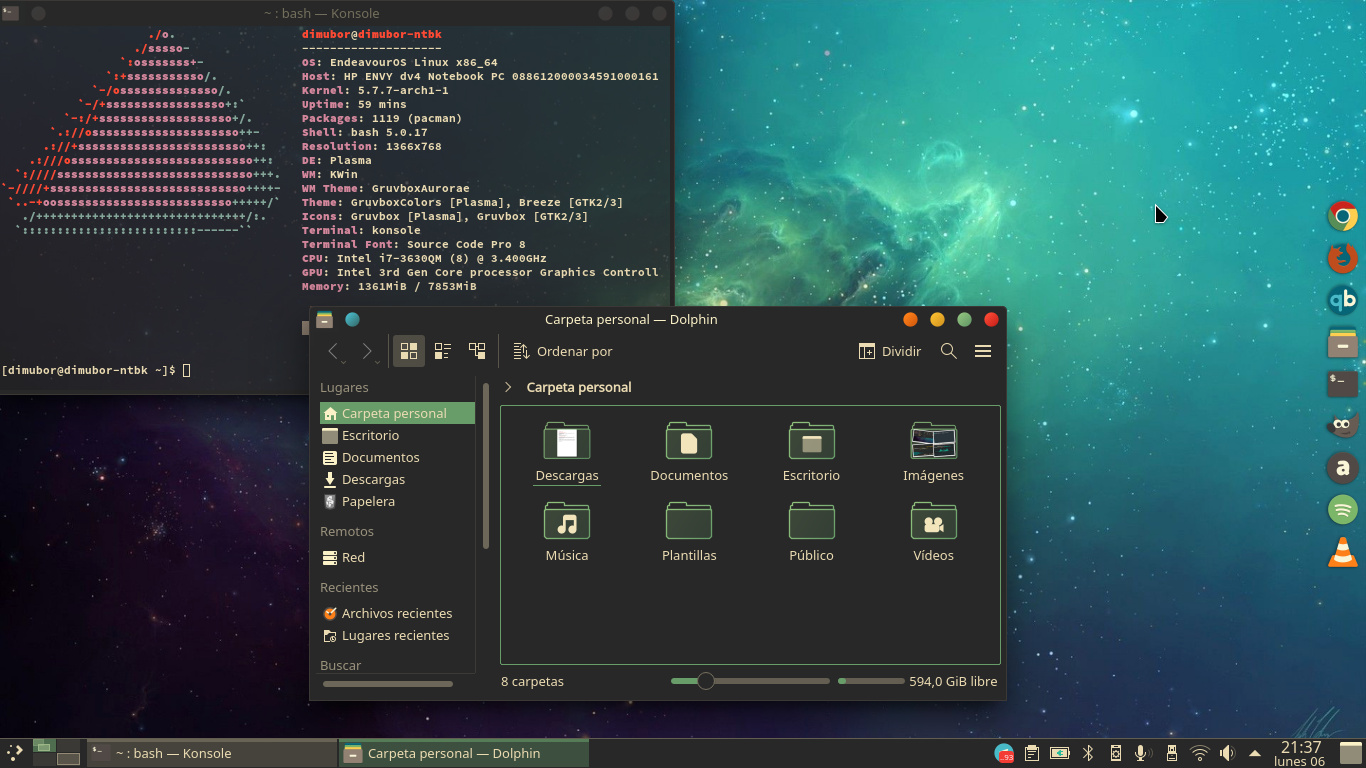The width and height of the screenshot is (1366, 768).
Task: Open Archivos recientes in sidebar
Action: point(397,613)
